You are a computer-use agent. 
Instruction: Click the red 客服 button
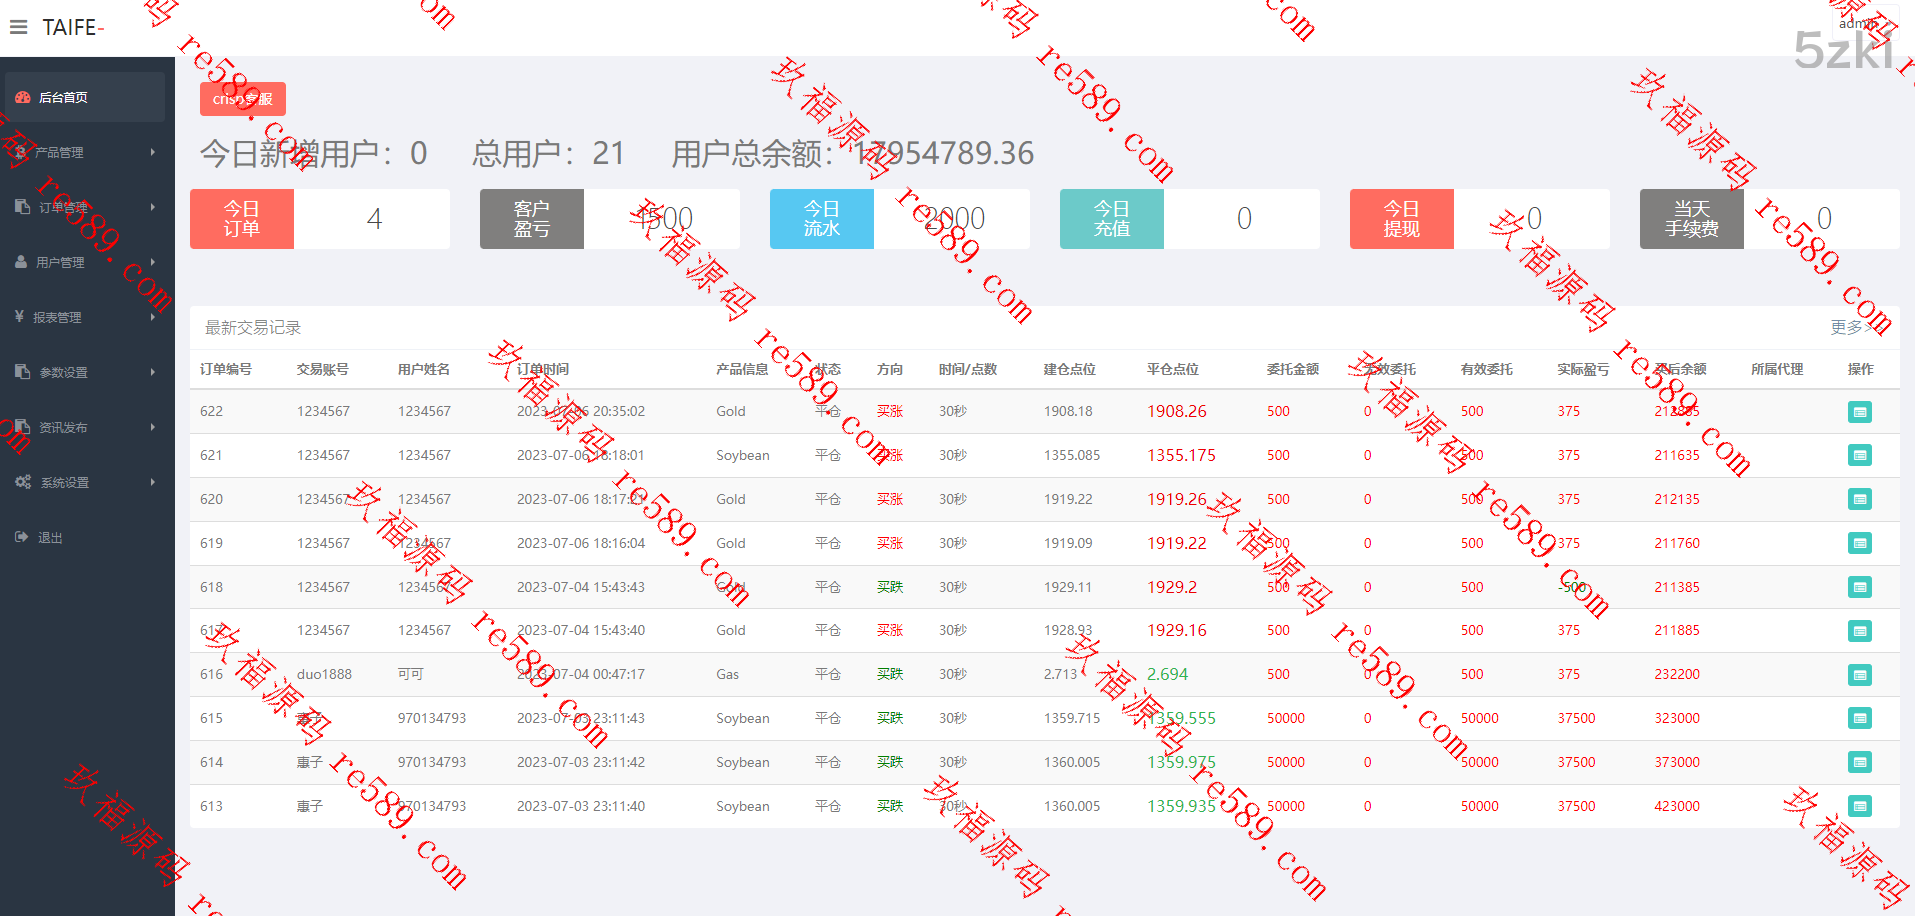point(243,99)
